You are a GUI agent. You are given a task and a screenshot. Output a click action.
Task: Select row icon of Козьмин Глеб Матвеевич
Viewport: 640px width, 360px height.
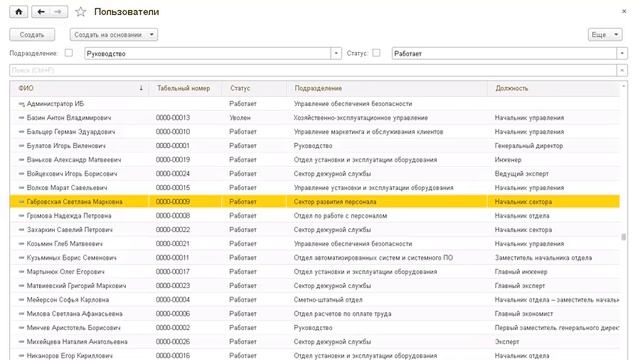[x=21, y=244]
